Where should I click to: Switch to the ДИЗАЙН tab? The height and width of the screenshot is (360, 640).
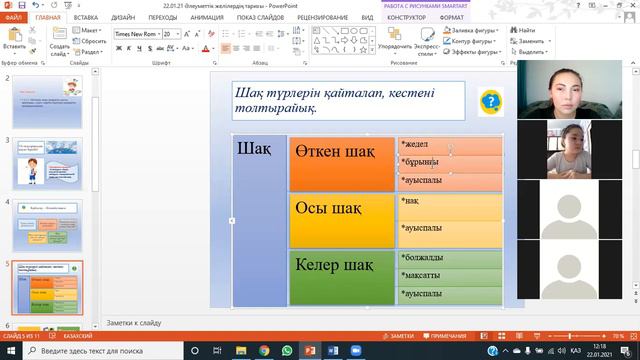[123, 18]
